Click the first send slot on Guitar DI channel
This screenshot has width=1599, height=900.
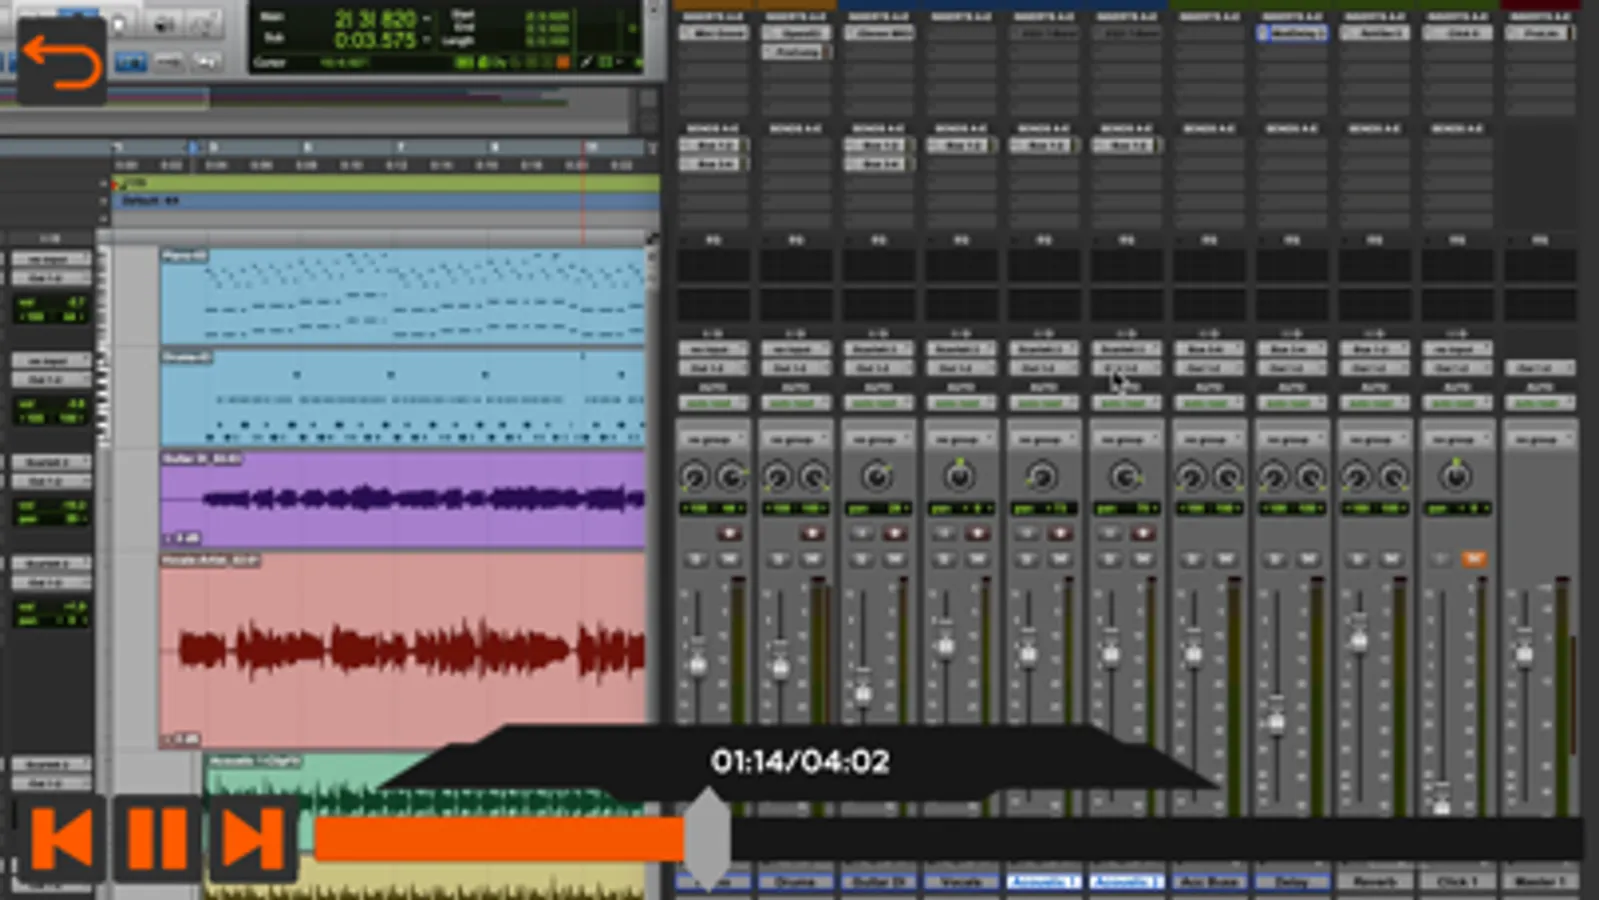click(878, 145)
